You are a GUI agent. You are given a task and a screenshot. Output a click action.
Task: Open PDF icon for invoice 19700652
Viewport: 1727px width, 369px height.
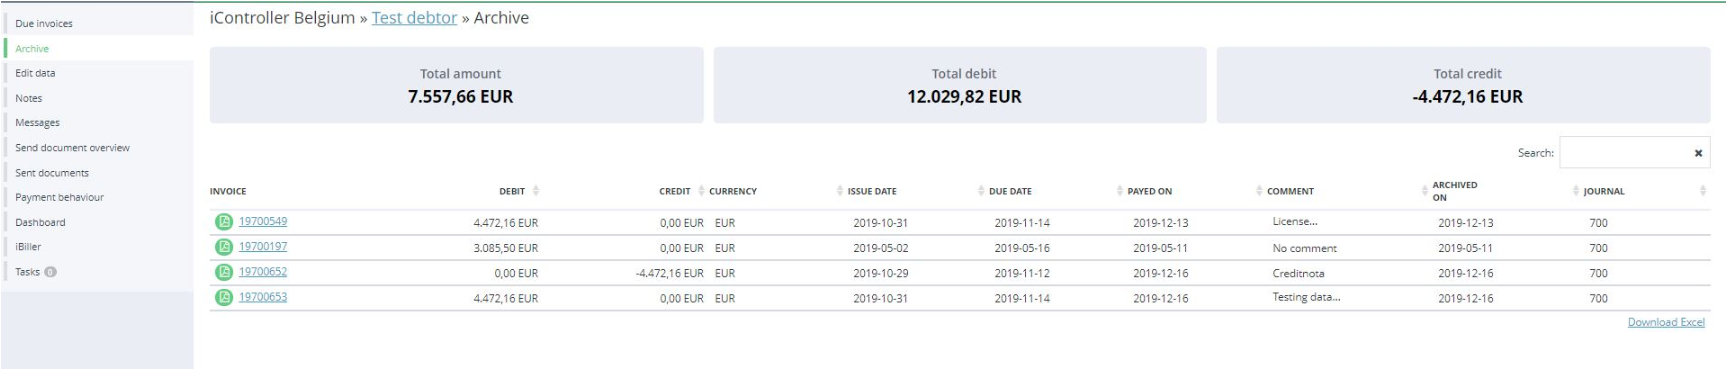224,272
